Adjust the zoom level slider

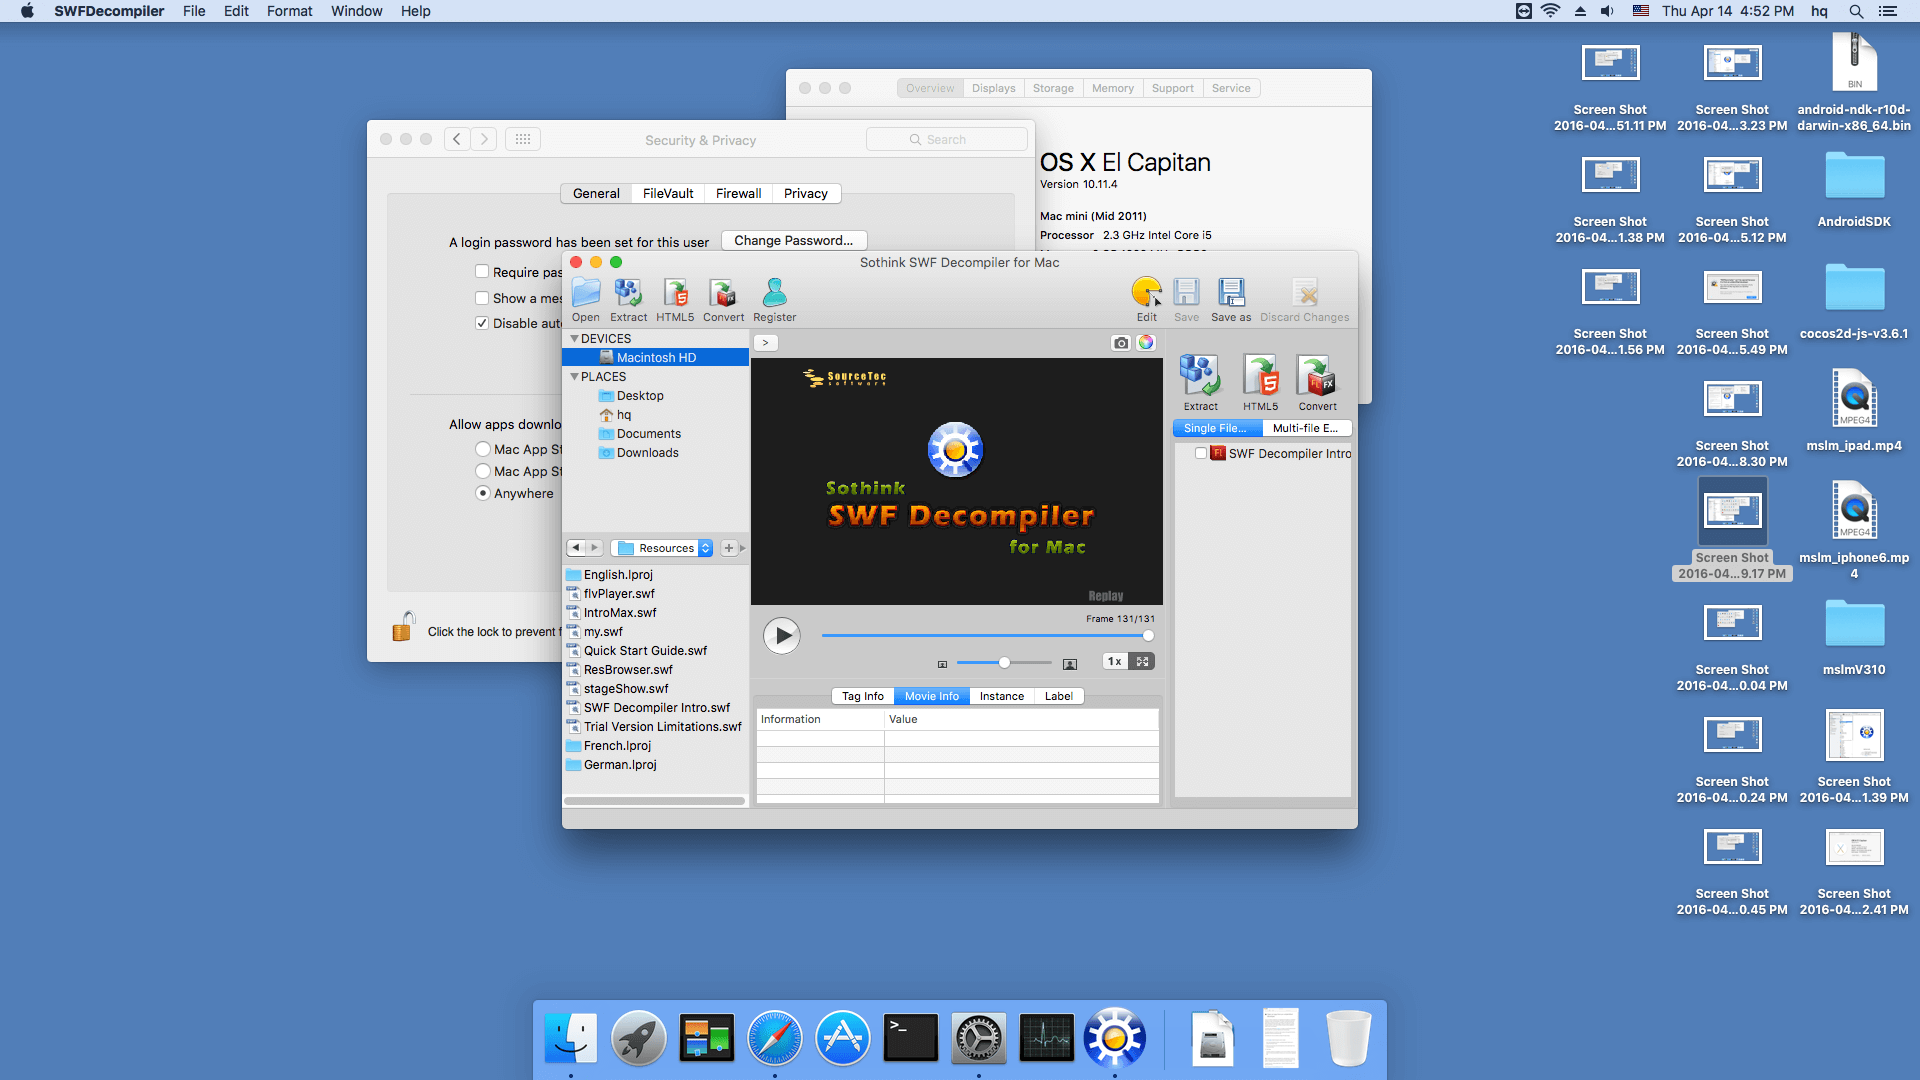click(1004, 663)
